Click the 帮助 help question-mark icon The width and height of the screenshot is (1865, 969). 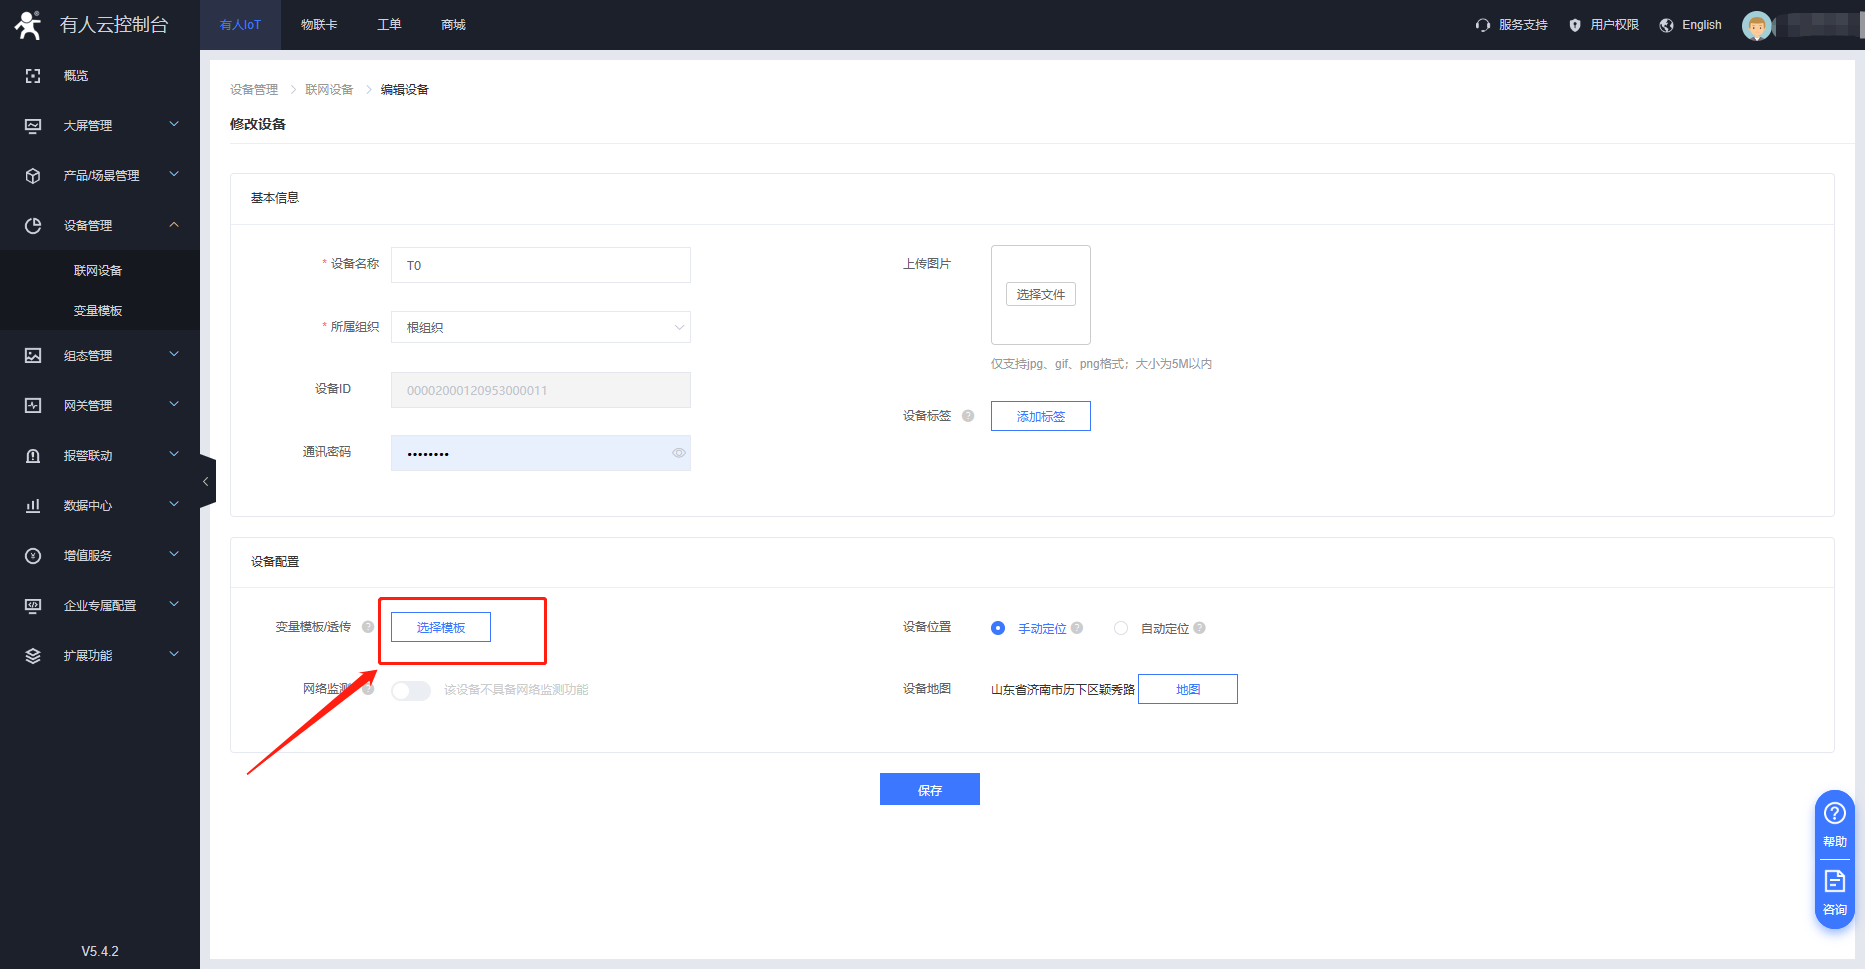coord(1834,813)
